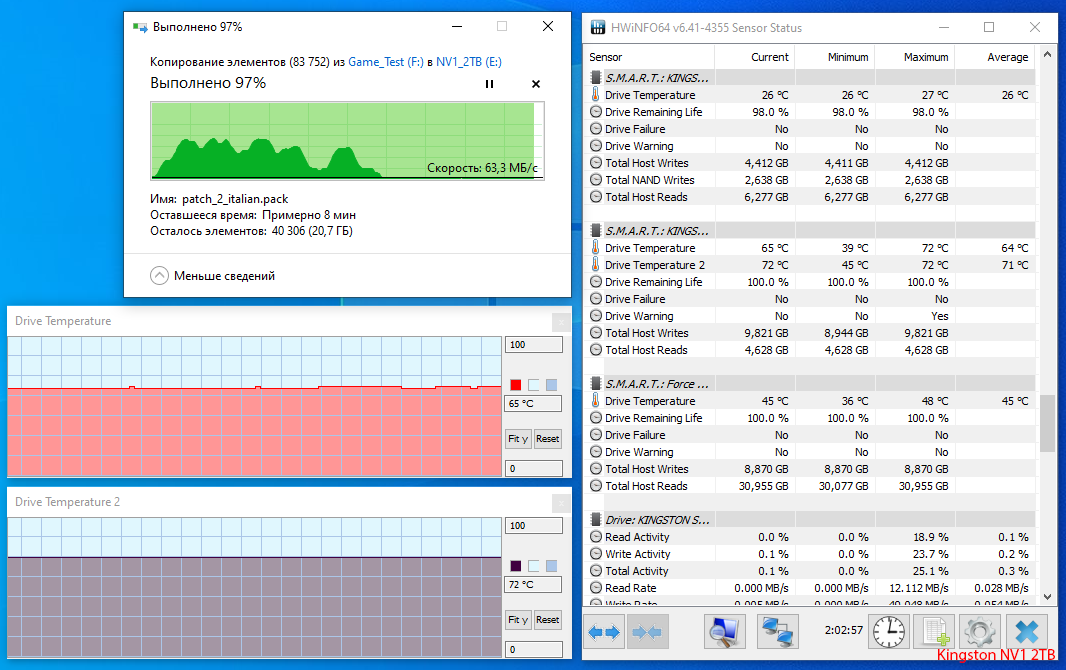Select first S.M.A.R.T.: KINGS... group header
Viewport: 1066px width, 670px height.
point(810,77)
